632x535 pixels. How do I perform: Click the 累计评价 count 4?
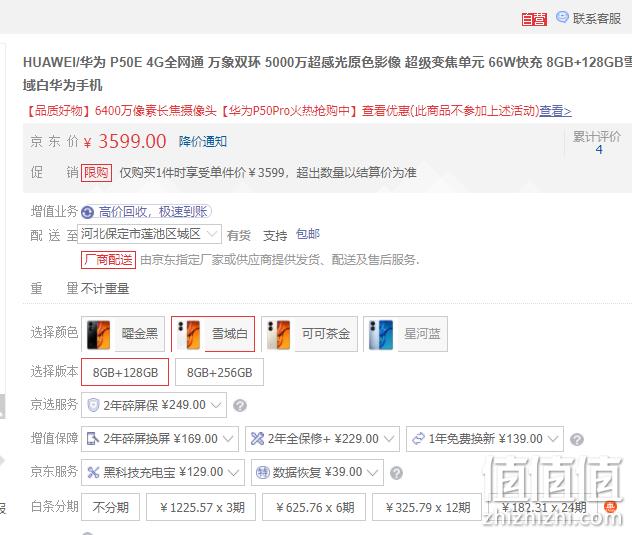pyautogui.click(x=599, y=150)
